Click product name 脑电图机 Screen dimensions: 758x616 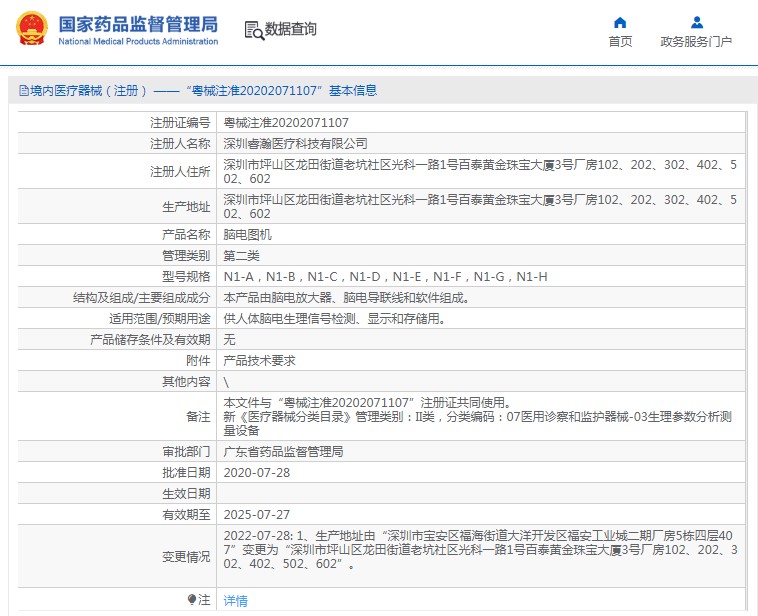tap(246, 235)
